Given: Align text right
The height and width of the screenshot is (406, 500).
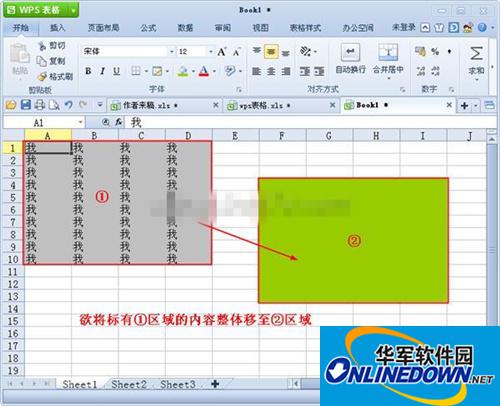Looking at the screenshot, I should [286, 71].
